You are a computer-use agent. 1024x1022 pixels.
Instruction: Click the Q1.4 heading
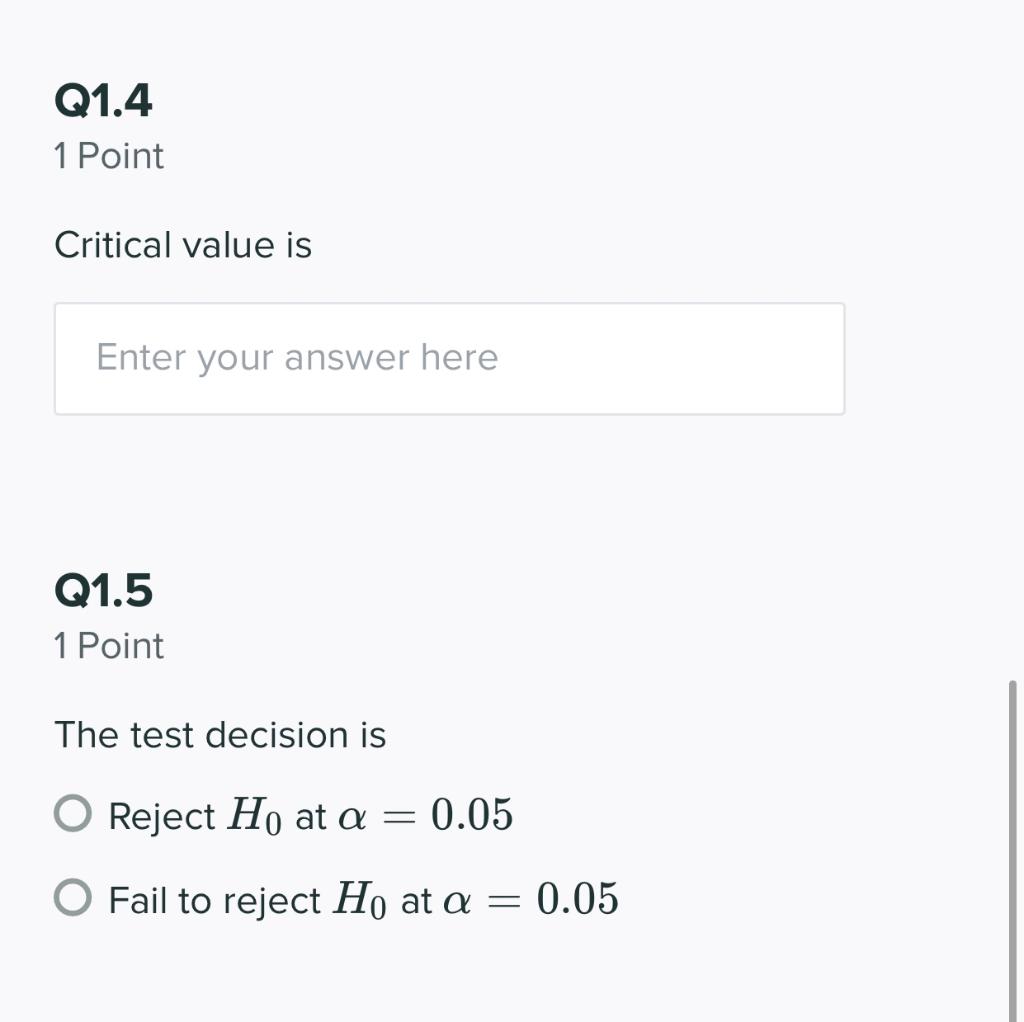tap(104, 100)
